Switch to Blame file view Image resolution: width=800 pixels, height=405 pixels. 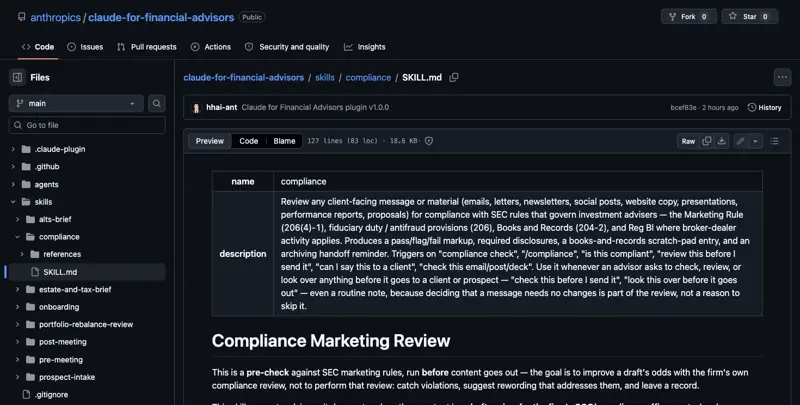pyautogui.click(x=284, y=141)
